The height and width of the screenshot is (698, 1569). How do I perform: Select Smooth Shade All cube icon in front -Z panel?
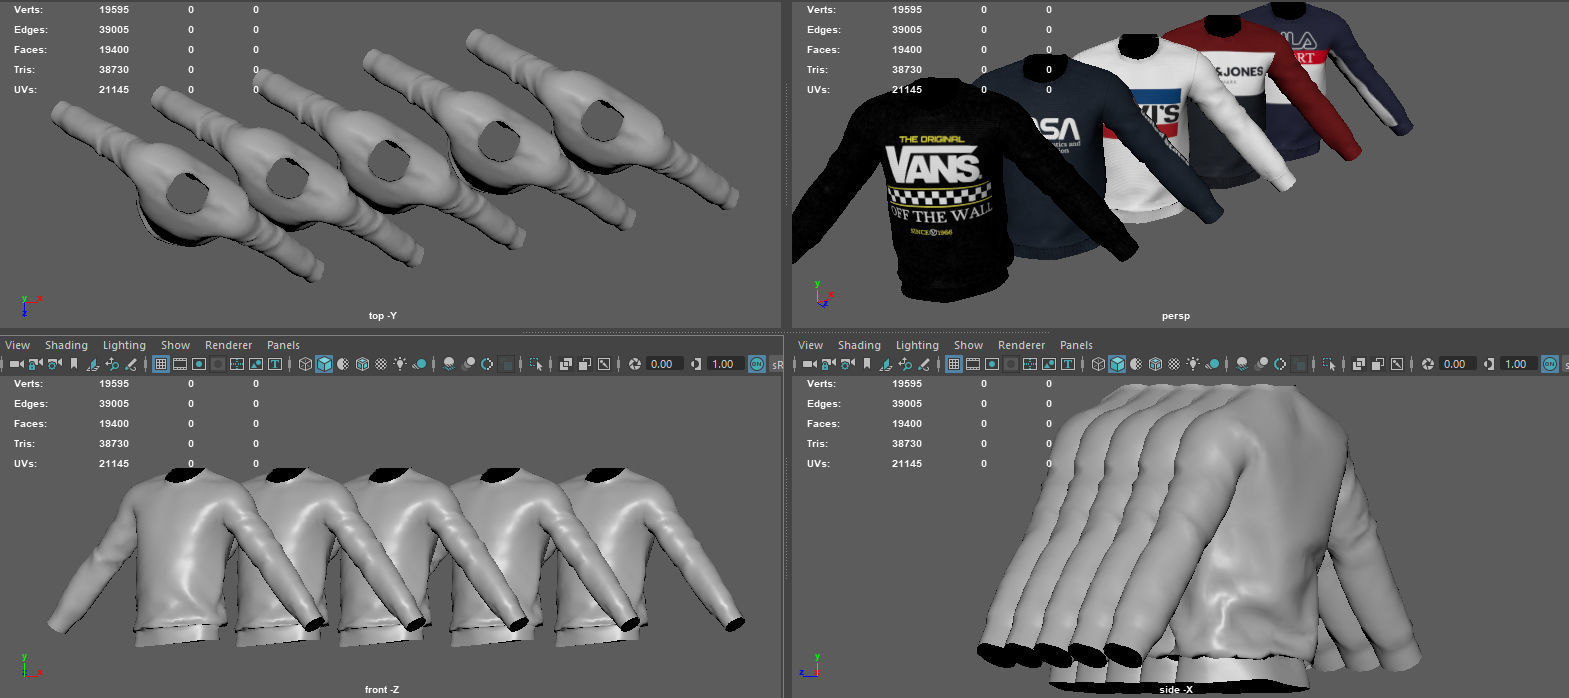coord(325,364)
